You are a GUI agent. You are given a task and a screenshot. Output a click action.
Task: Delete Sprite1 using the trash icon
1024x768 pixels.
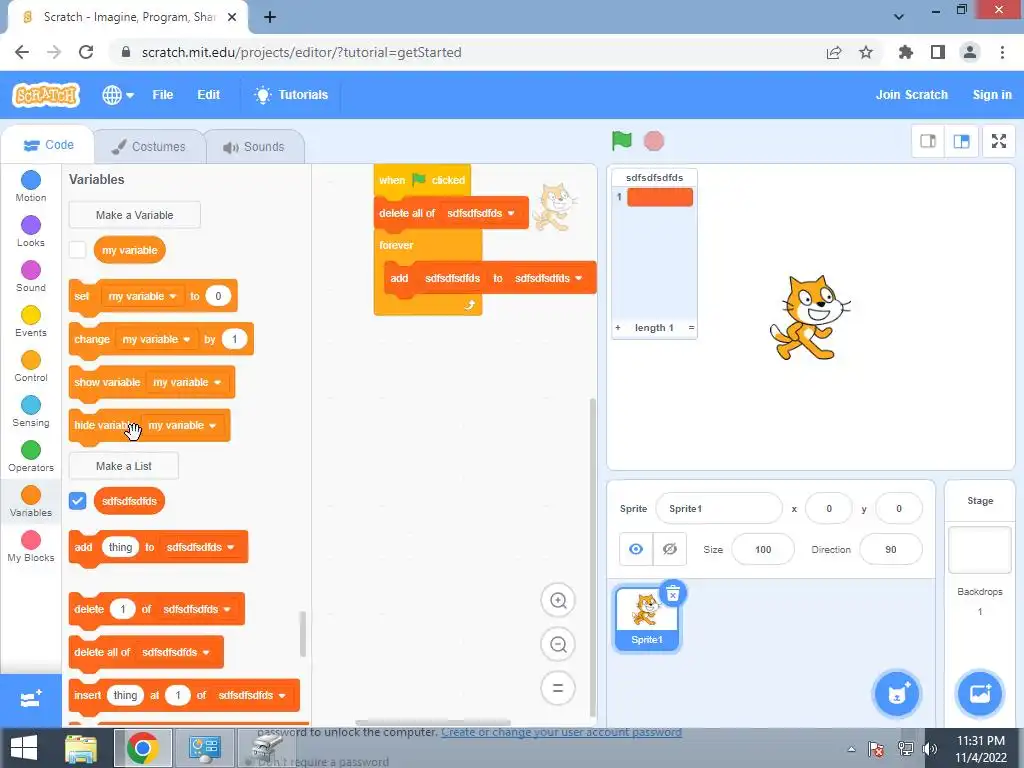pyautogui.click(x=673, y=594)
